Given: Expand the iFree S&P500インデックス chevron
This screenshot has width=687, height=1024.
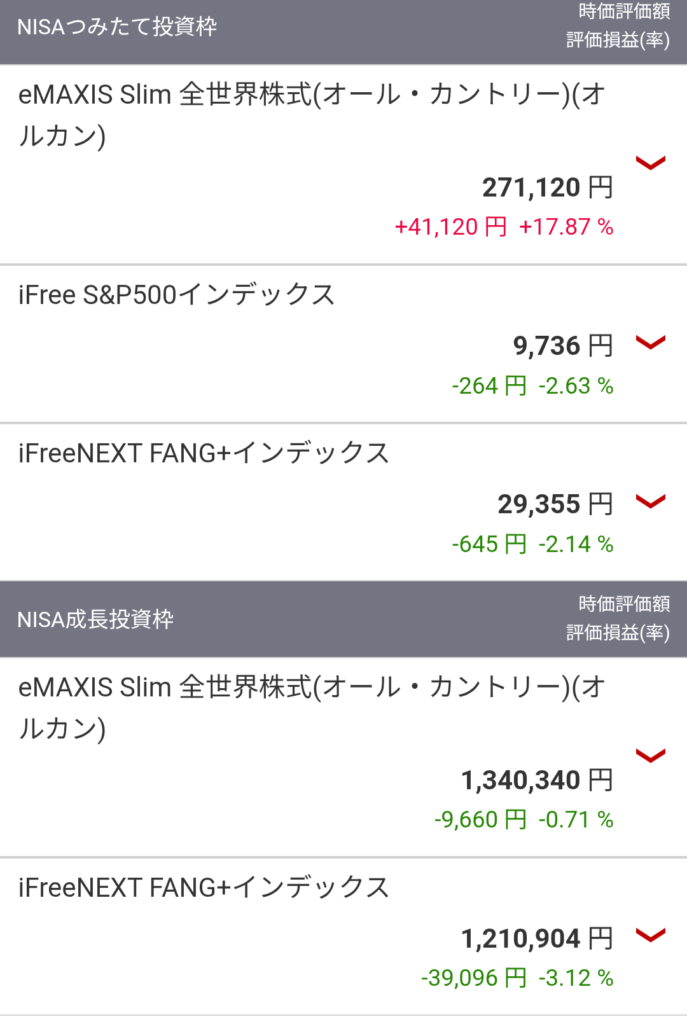Looking at the screenshot, I should pyautogui.click(x=651, y=343).
